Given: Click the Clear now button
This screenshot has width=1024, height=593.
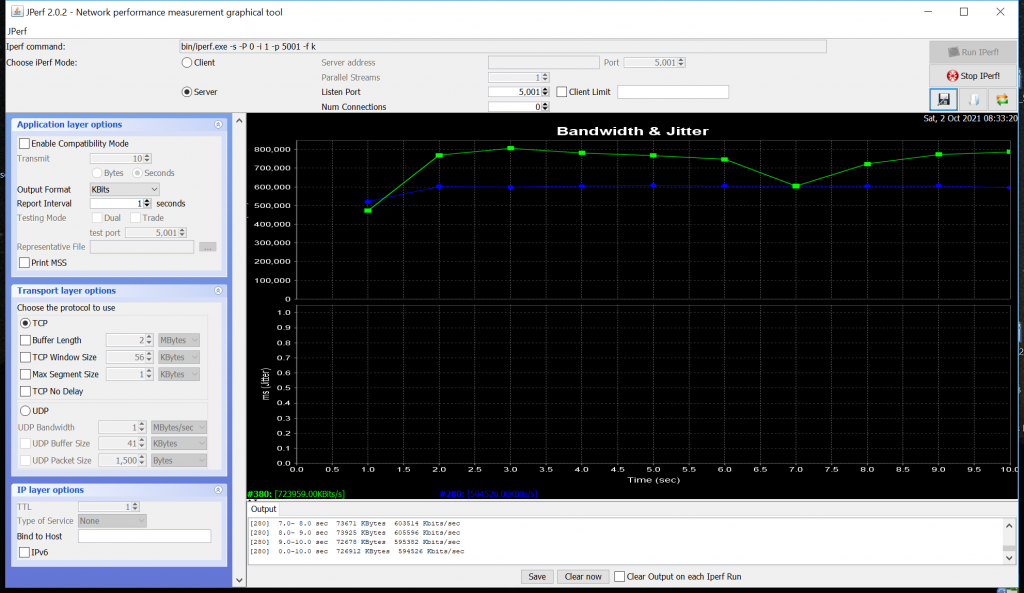Looking at the screenshot, I should click(583, 577).
